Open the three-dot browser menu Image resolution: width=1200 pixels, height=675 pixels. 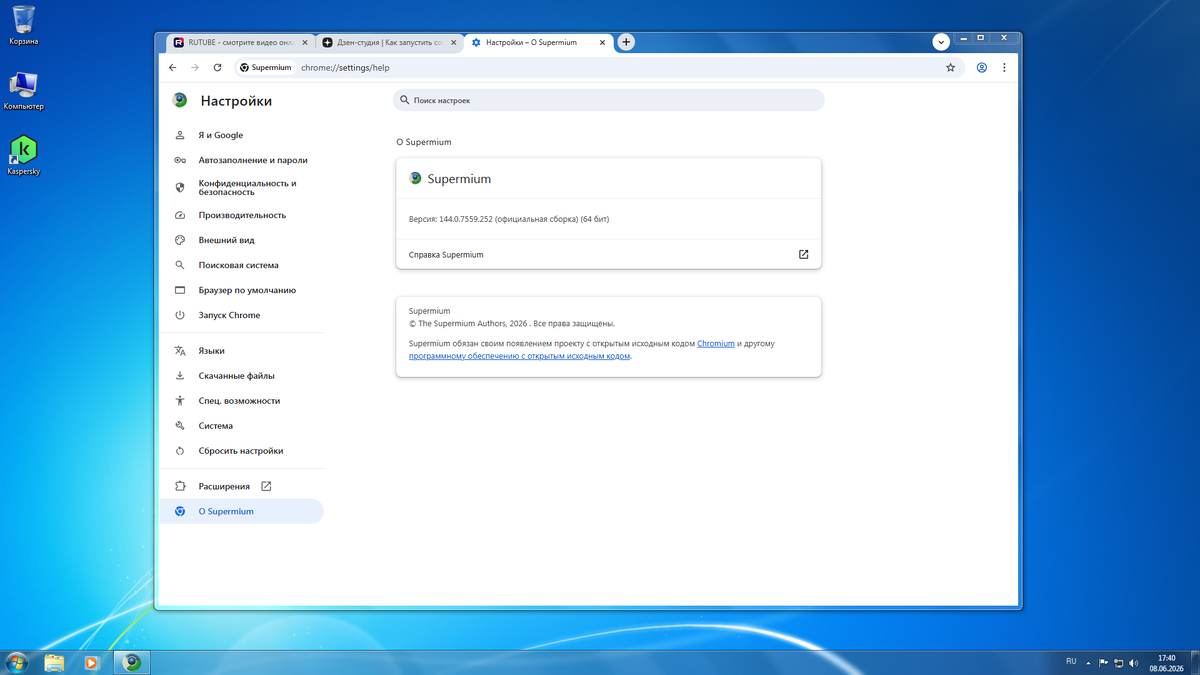pos(1004,68)
